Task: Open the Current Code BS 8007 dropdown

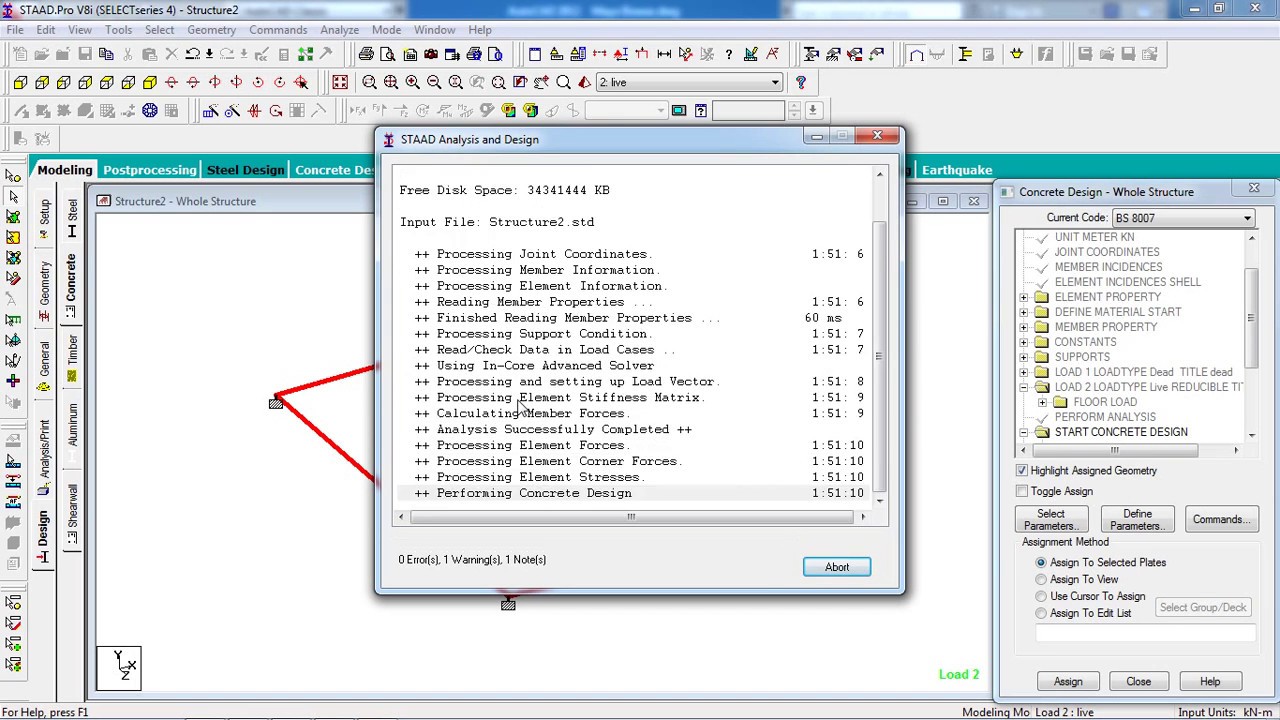Action: tap(1183, 218)
